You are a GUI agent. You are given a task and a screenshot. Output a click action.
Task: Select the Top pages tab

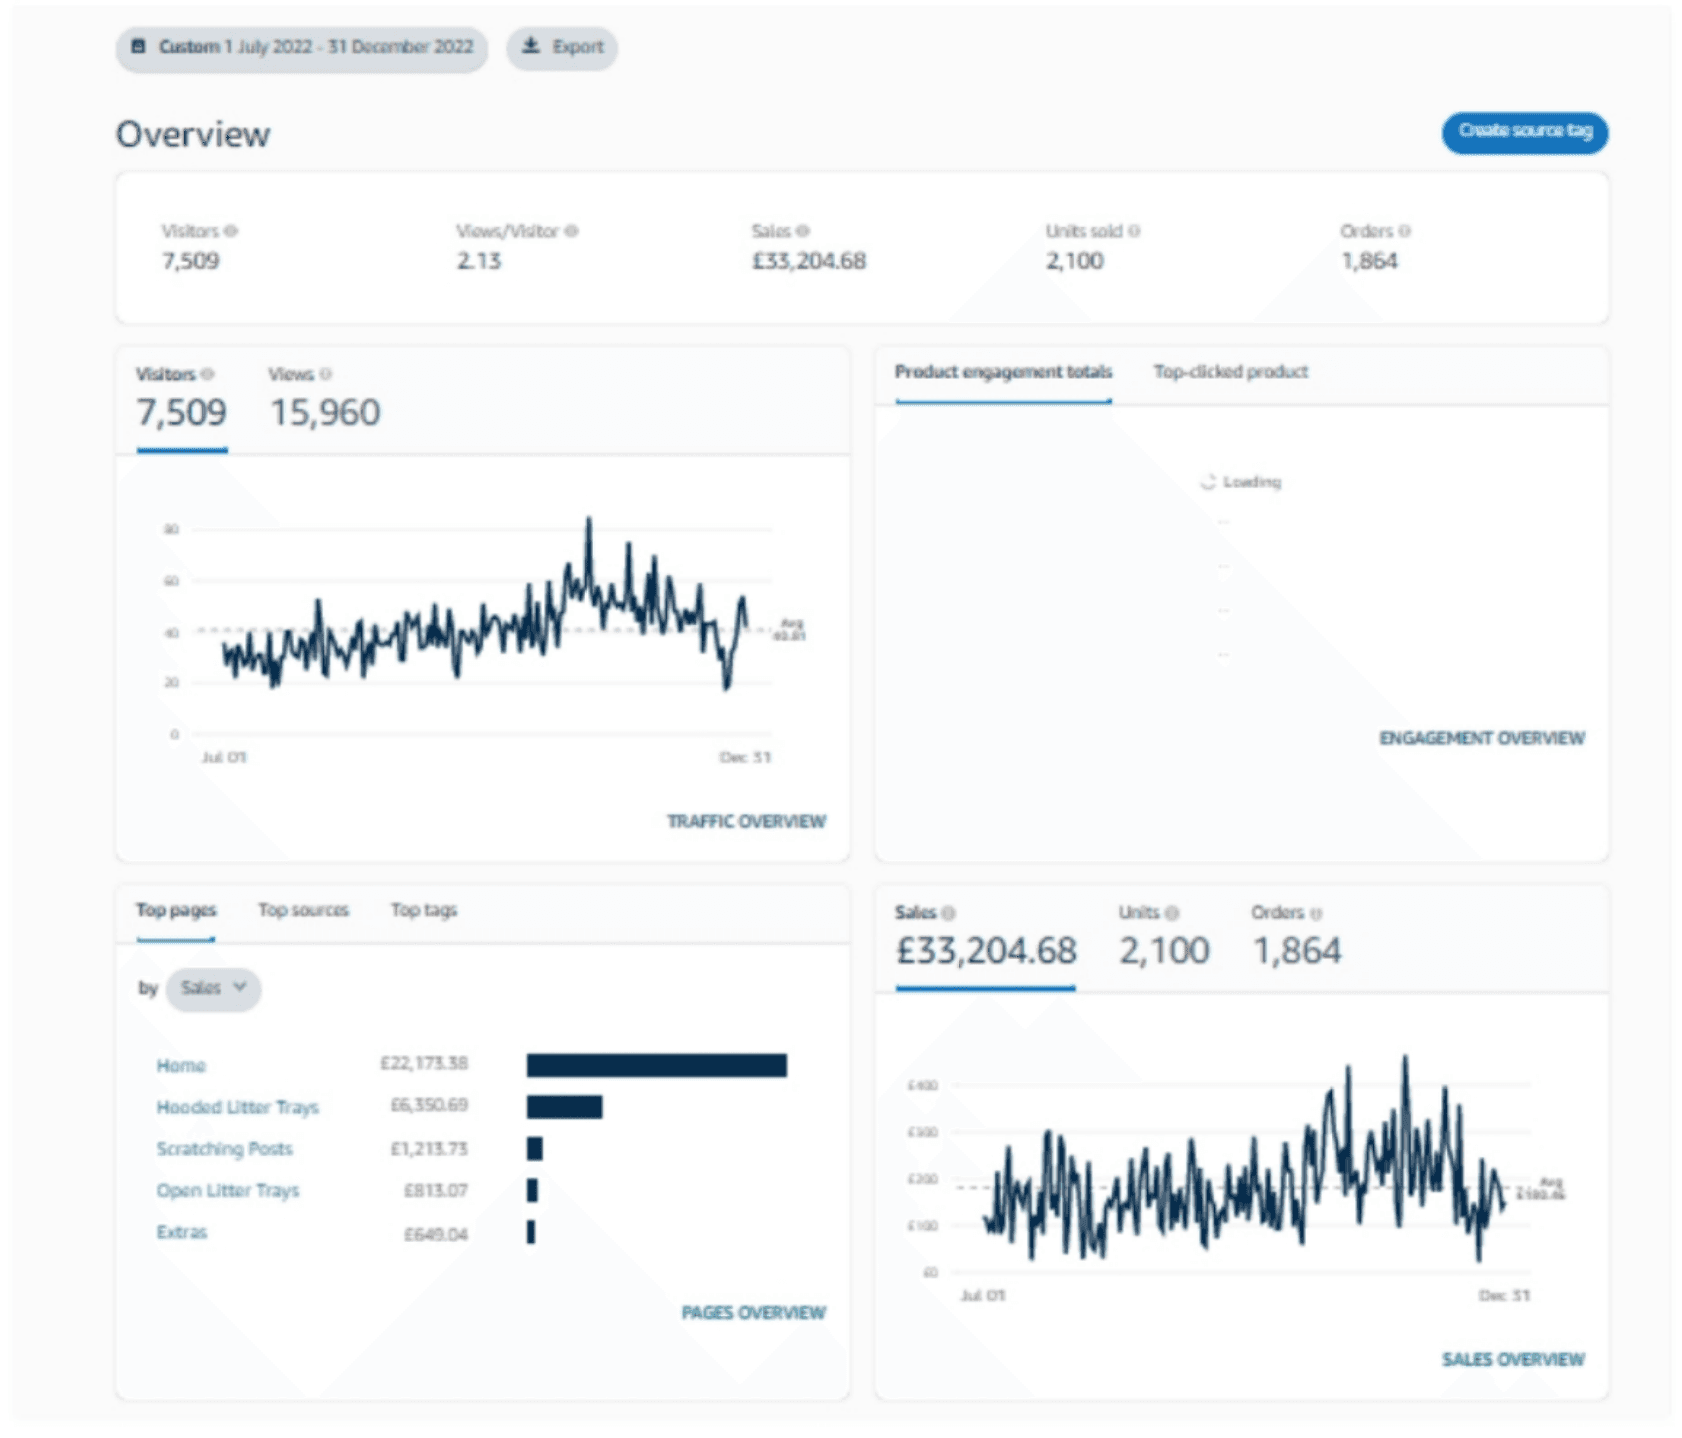[176, 910]
